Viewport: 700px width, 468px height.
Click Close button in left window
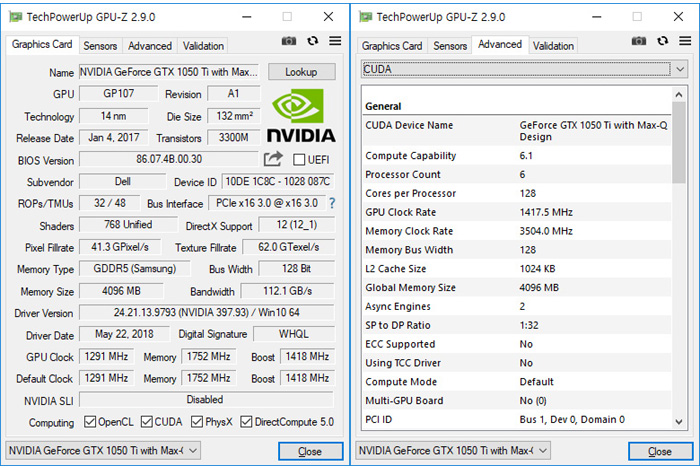[x=310, y=451]
